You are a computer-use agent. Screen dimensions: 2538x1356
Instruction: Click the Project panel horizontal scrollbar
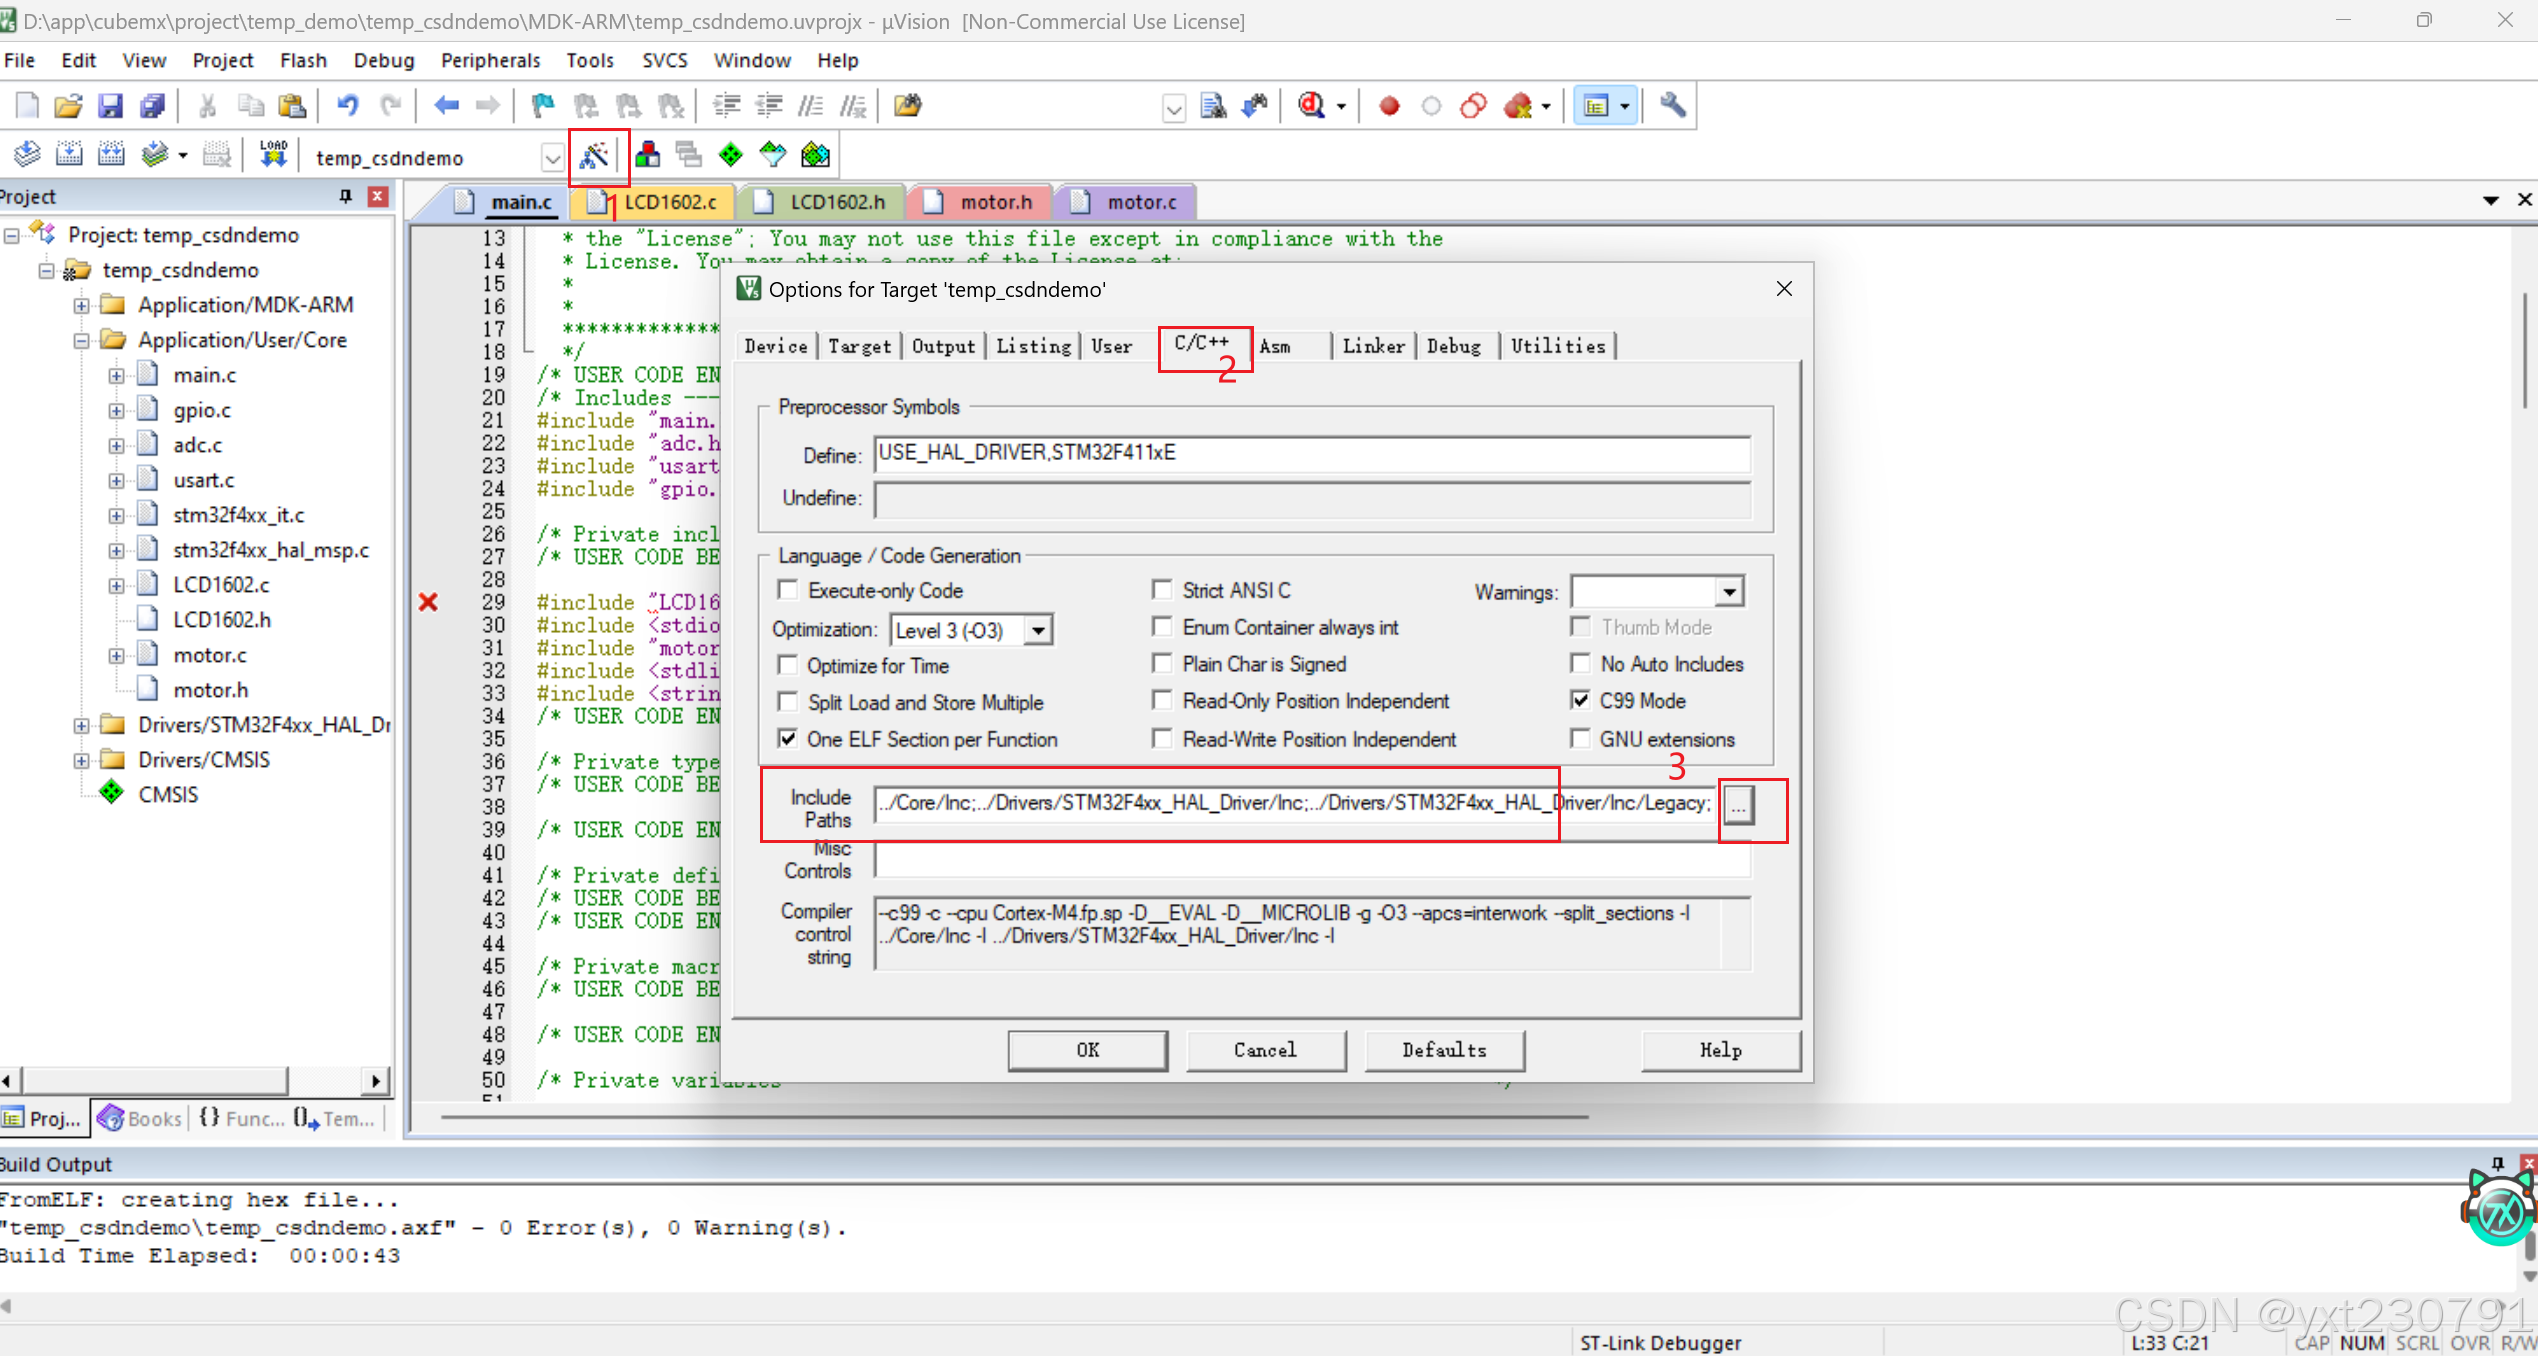coord(155,1080)
